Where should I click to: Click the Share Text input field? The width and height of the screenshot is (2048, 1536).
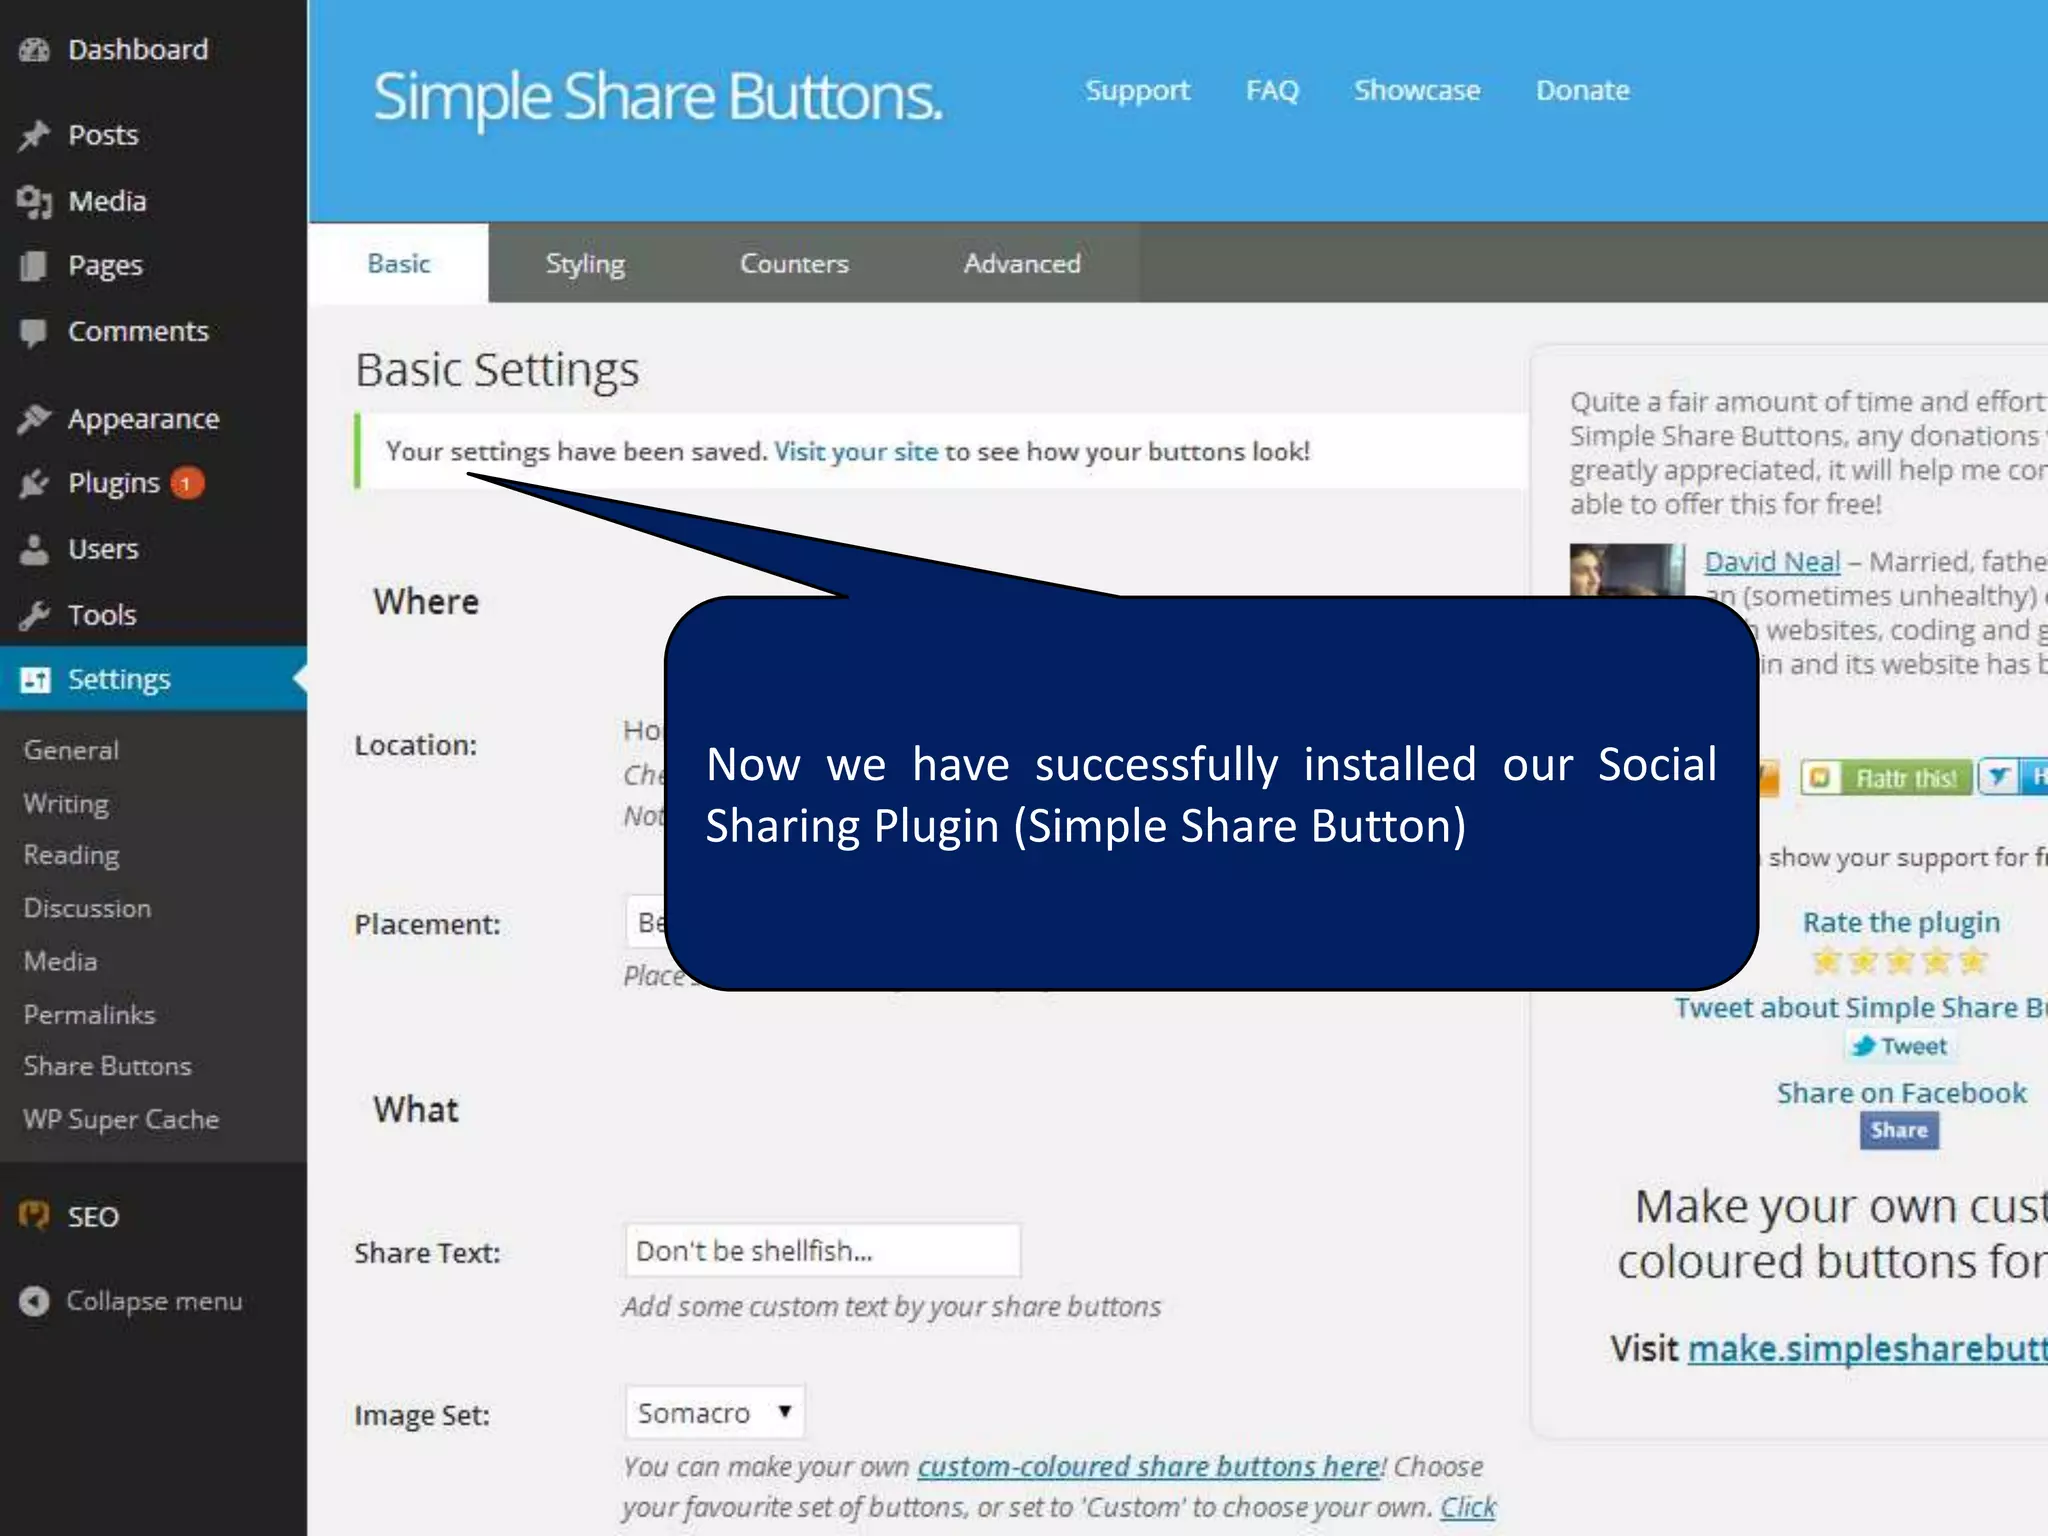coord(822,1251)
